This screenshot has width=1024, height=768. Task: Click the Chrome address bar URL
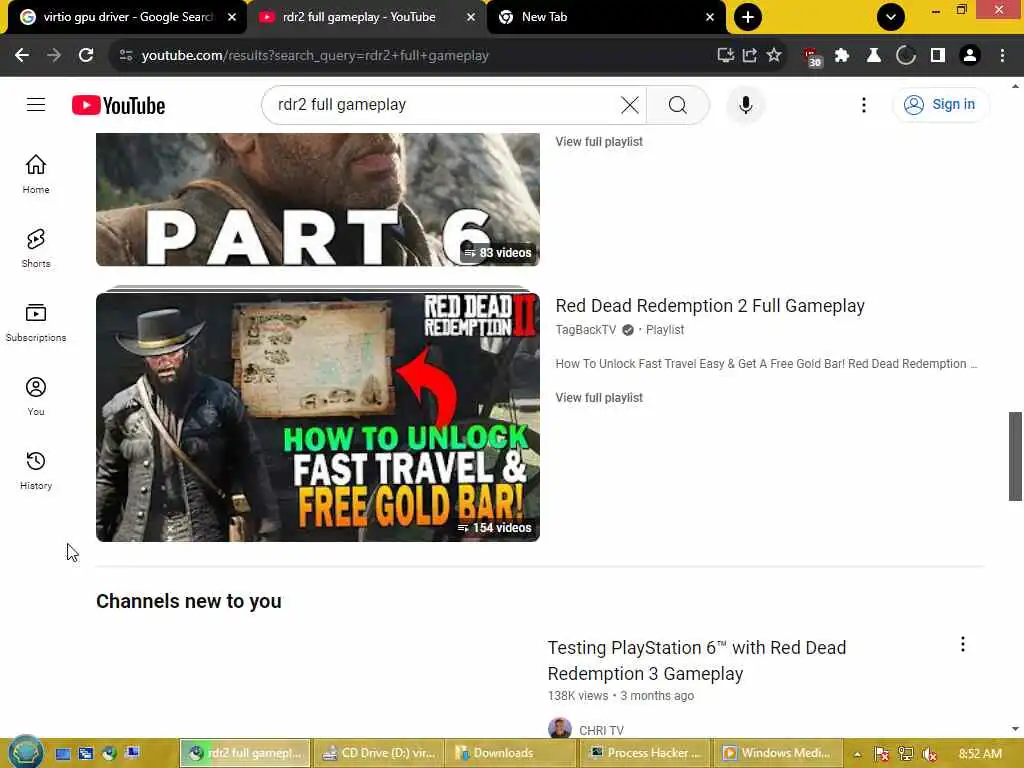click(315, 56)
